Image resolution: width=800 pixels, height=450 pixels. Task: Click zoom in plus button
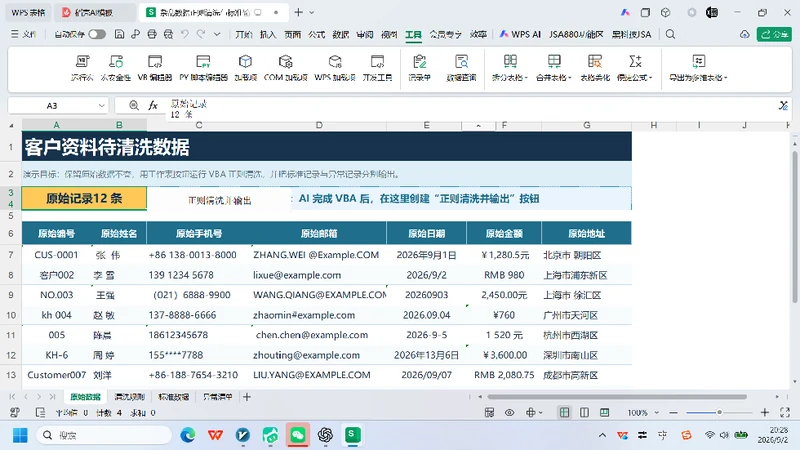(764, 412)
